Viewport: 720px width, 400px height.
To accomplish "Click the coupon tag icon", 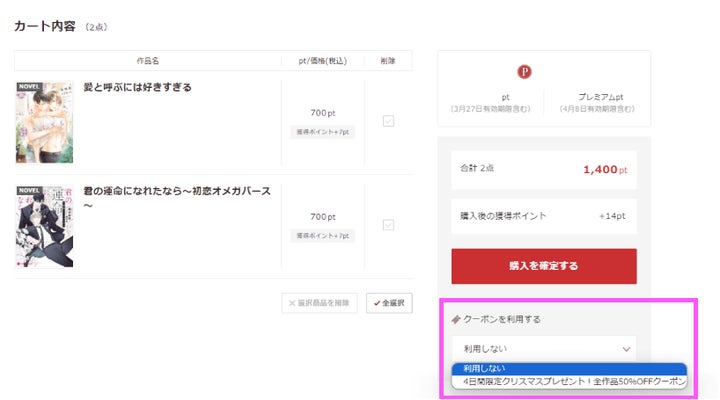I will tap(456, 319).
